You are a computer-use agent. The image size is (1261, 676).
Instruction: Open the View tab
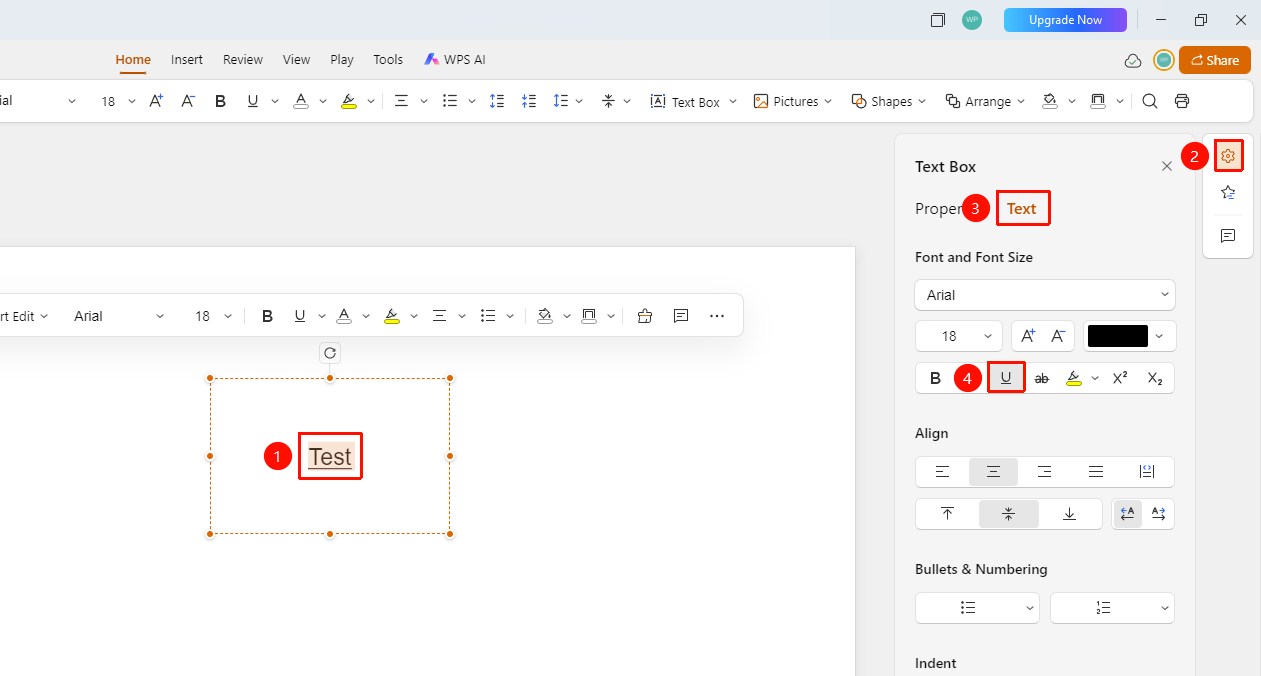tap(296, 60)
